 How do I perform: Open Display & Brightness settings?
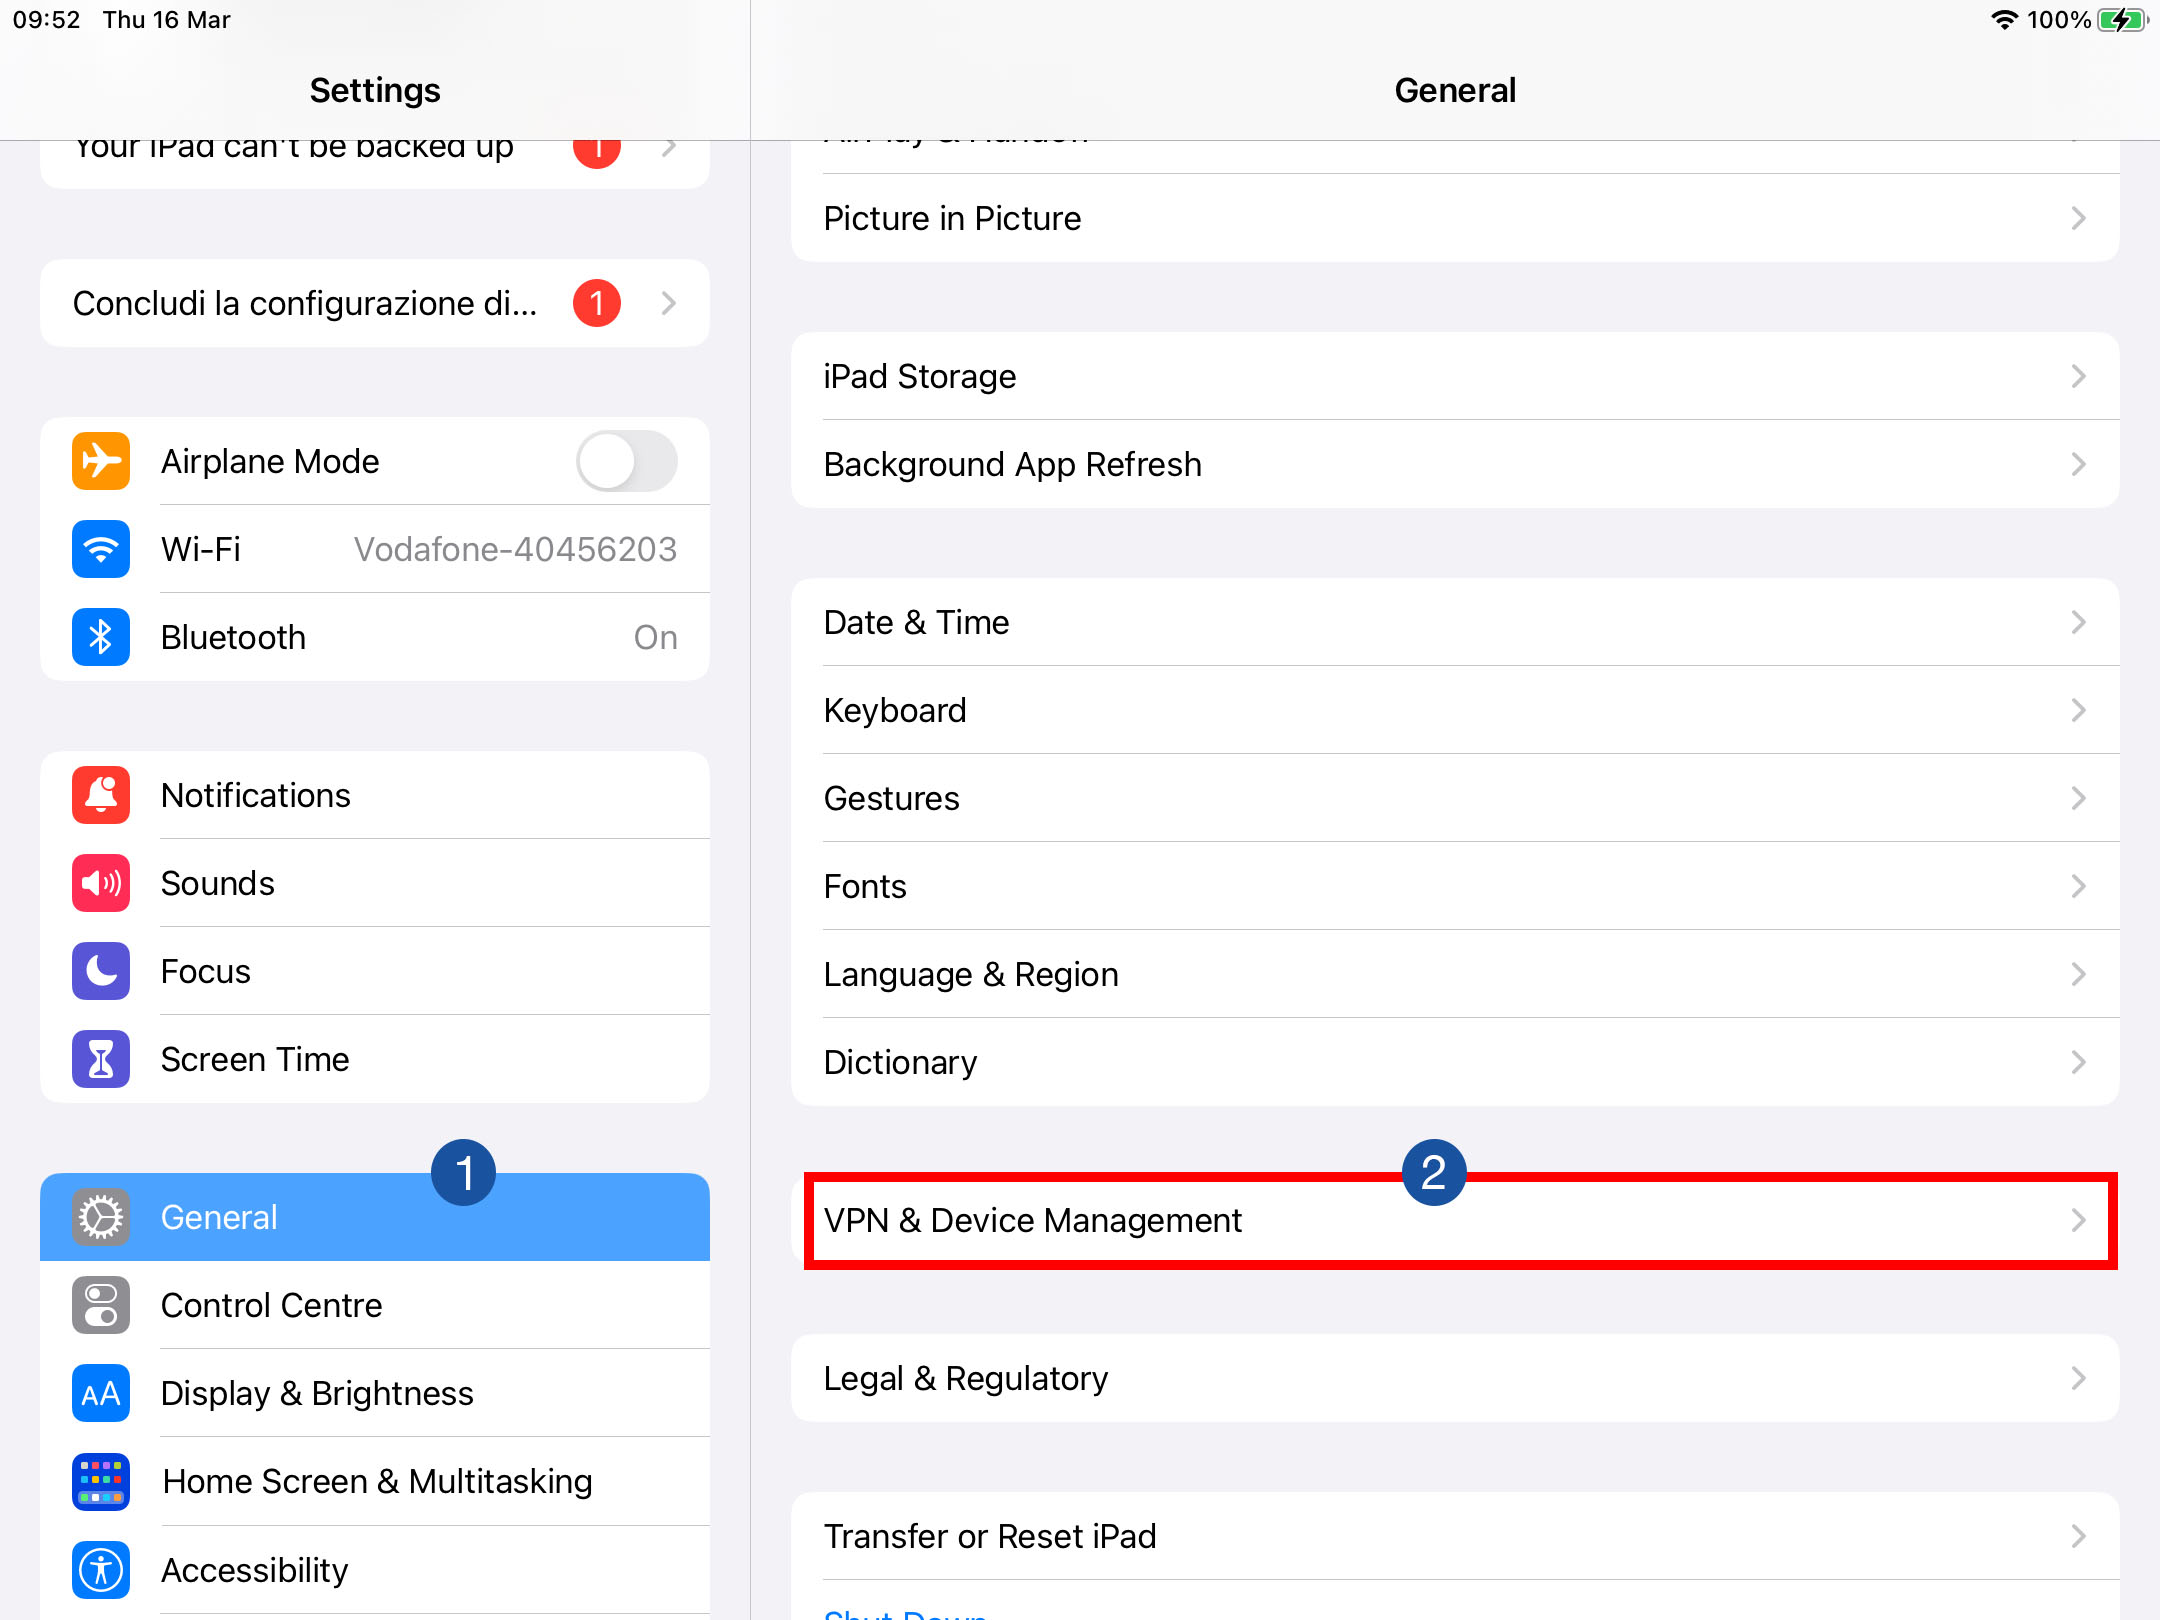317,1393
